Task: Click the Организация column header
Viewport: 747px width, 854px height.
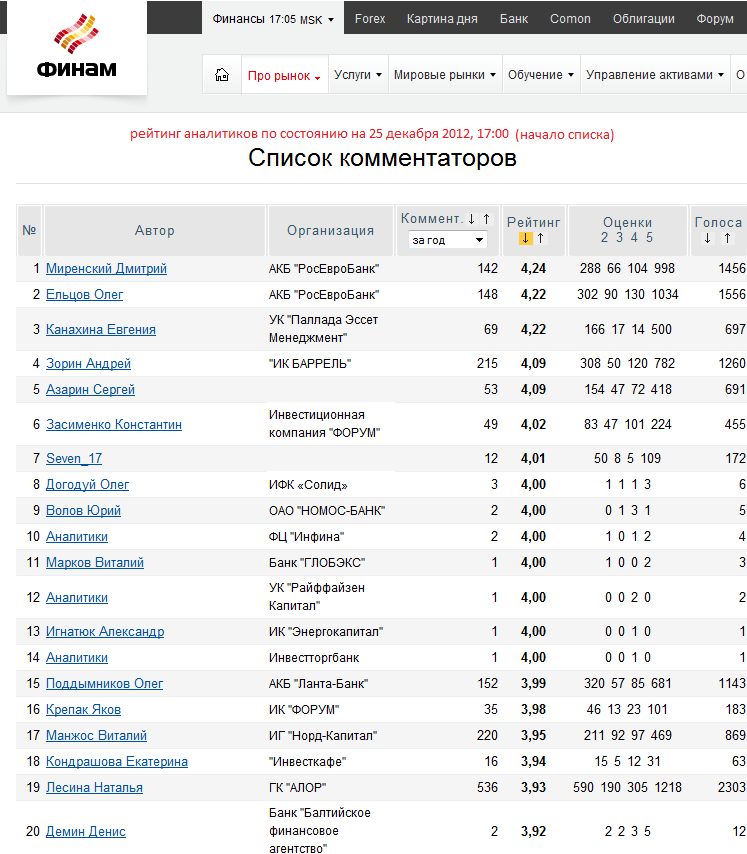Action: click(x=330, y=230)
